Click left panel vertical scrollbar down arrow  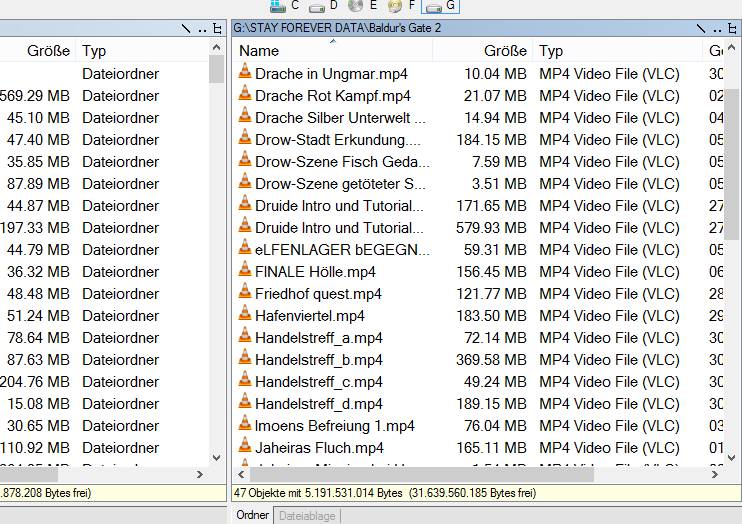point(217,458)
